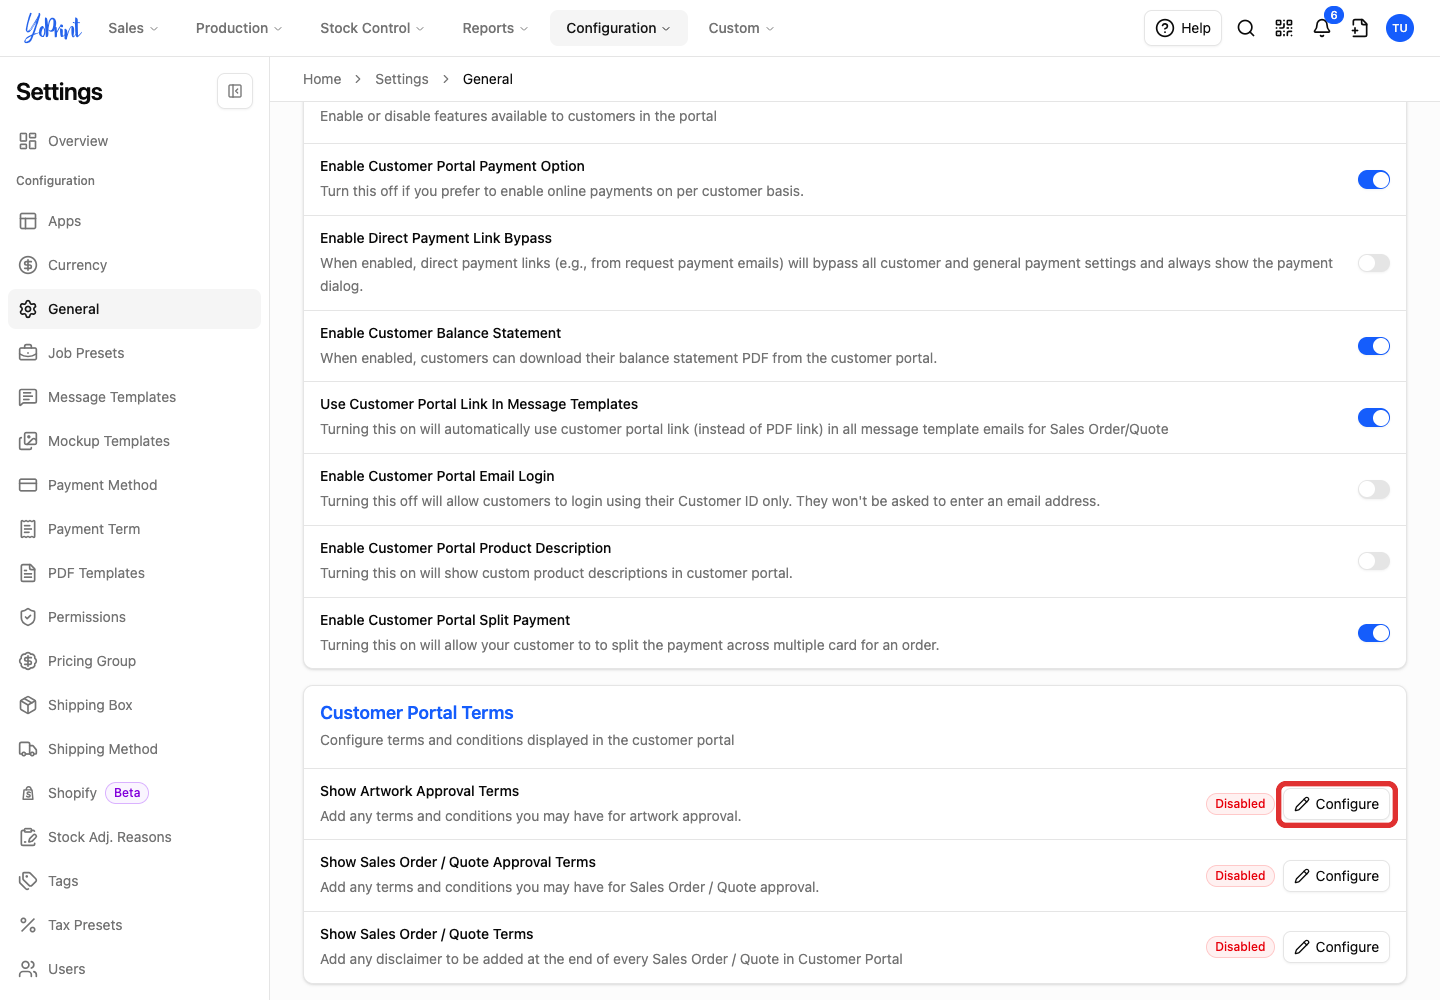Open the Sales dropdown menu
Screen dimensions: 1440x1000
pyautogui.click(x=133, y=28)
